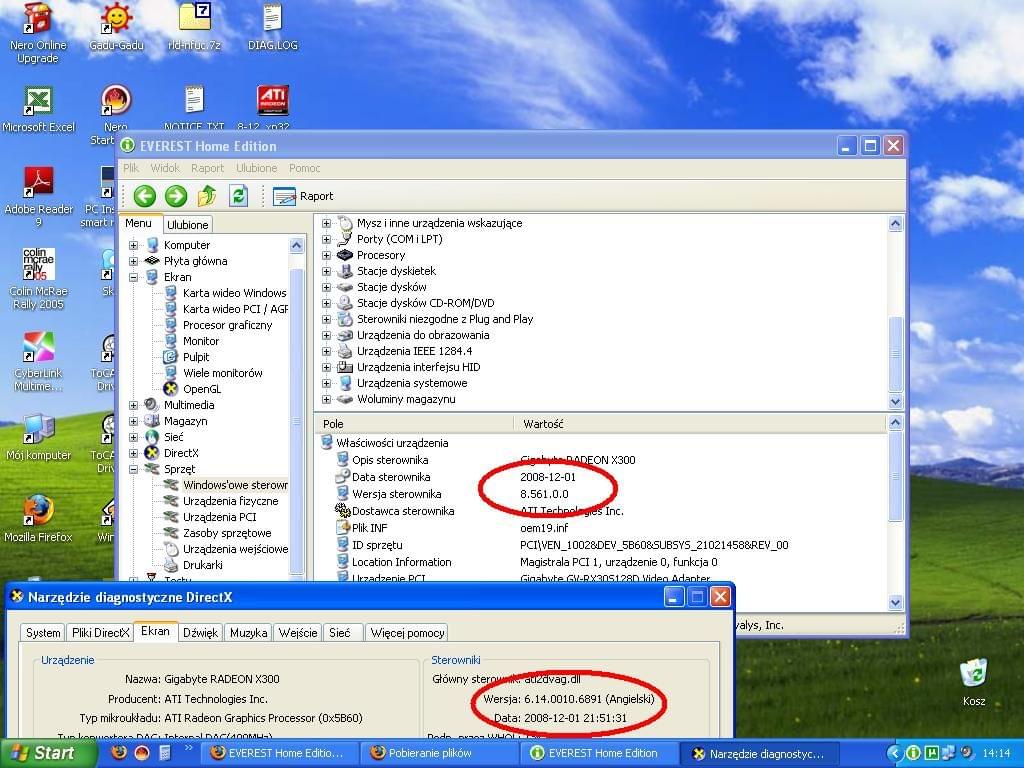Expand Woluminy magazynu category
The width and height of the screenshot is (1024, 768).
click(327, 399)
